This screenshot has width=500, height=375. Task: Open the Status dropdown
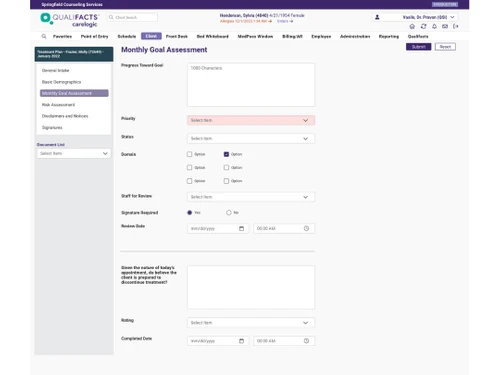[251, 138]
